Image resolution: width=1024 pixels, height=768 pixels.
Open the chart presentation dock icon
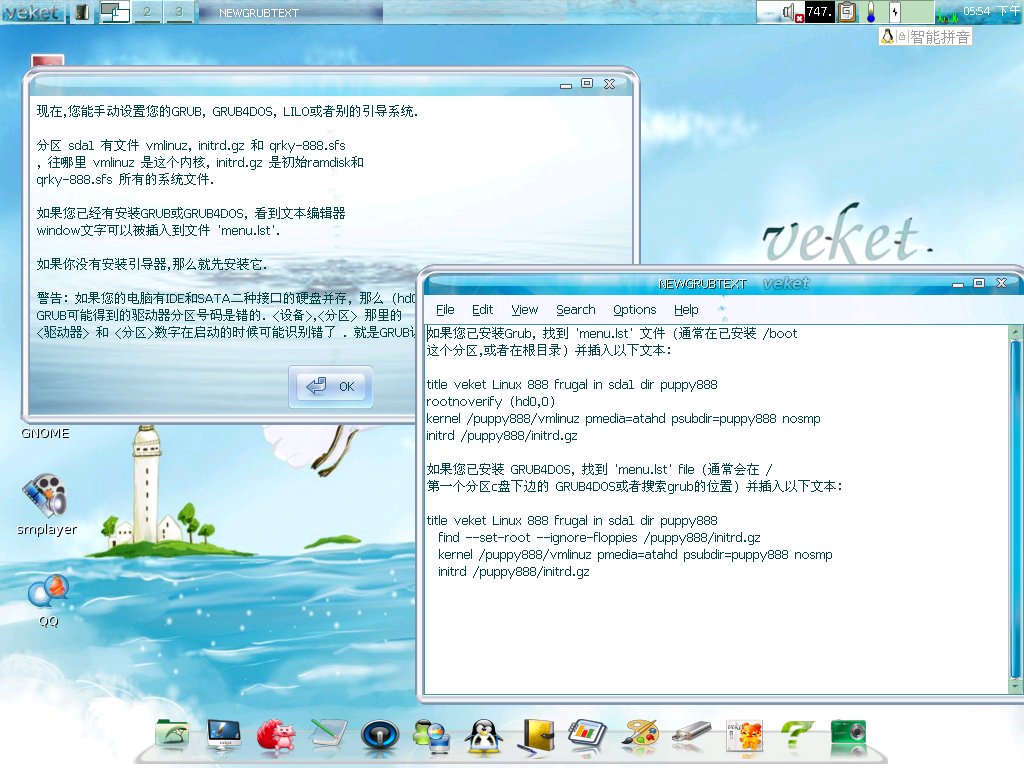(587, 734)
